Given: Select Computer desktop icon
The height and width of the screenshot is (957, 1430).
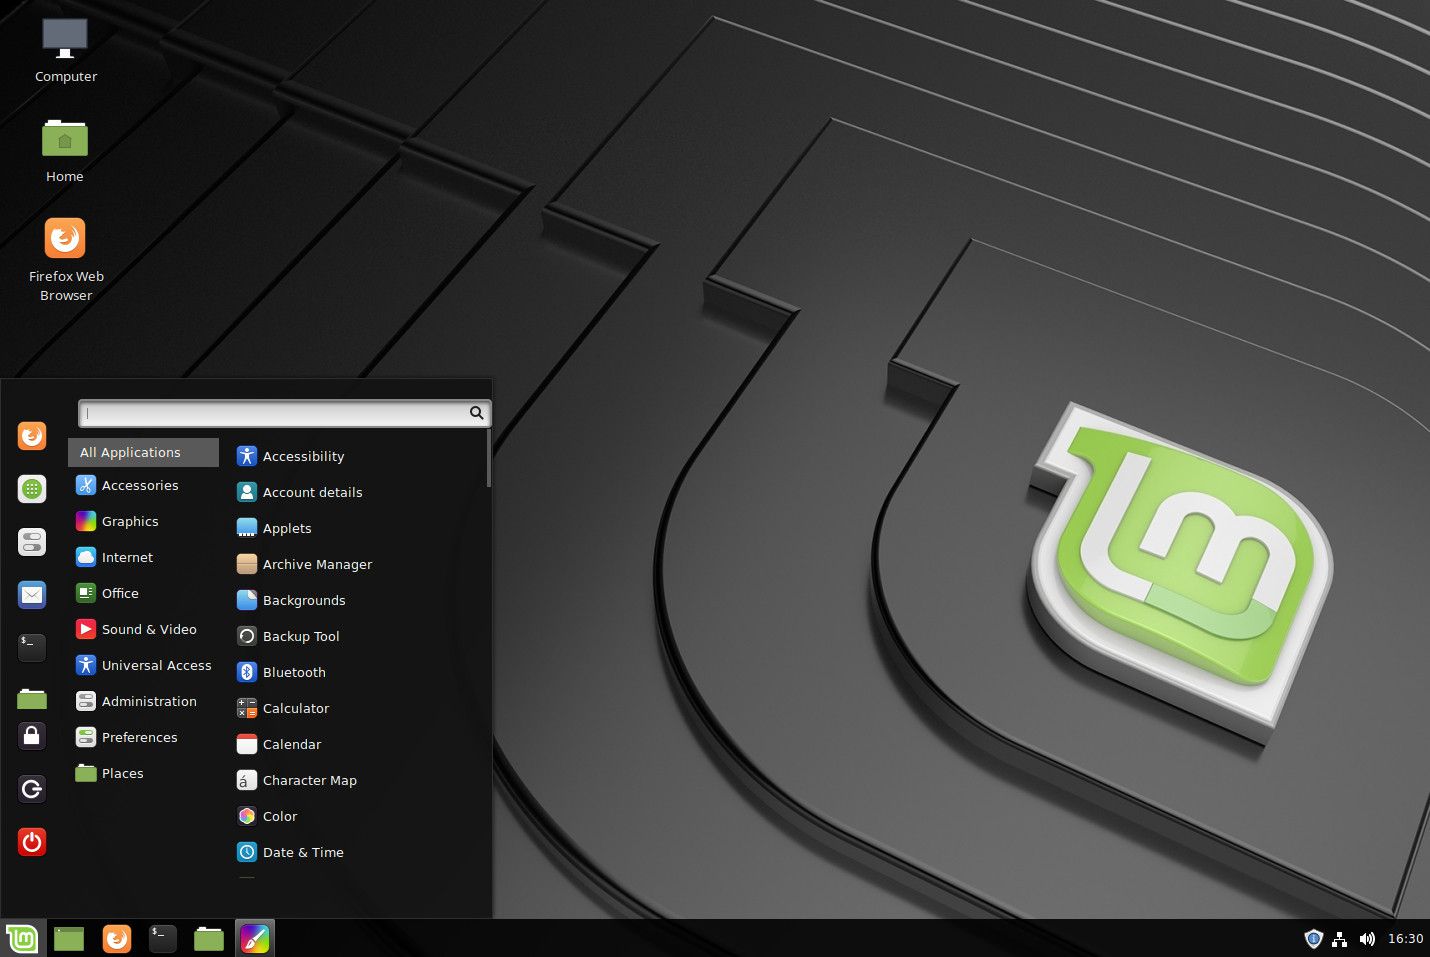Looking at the screenshot, I should point(66,50).
